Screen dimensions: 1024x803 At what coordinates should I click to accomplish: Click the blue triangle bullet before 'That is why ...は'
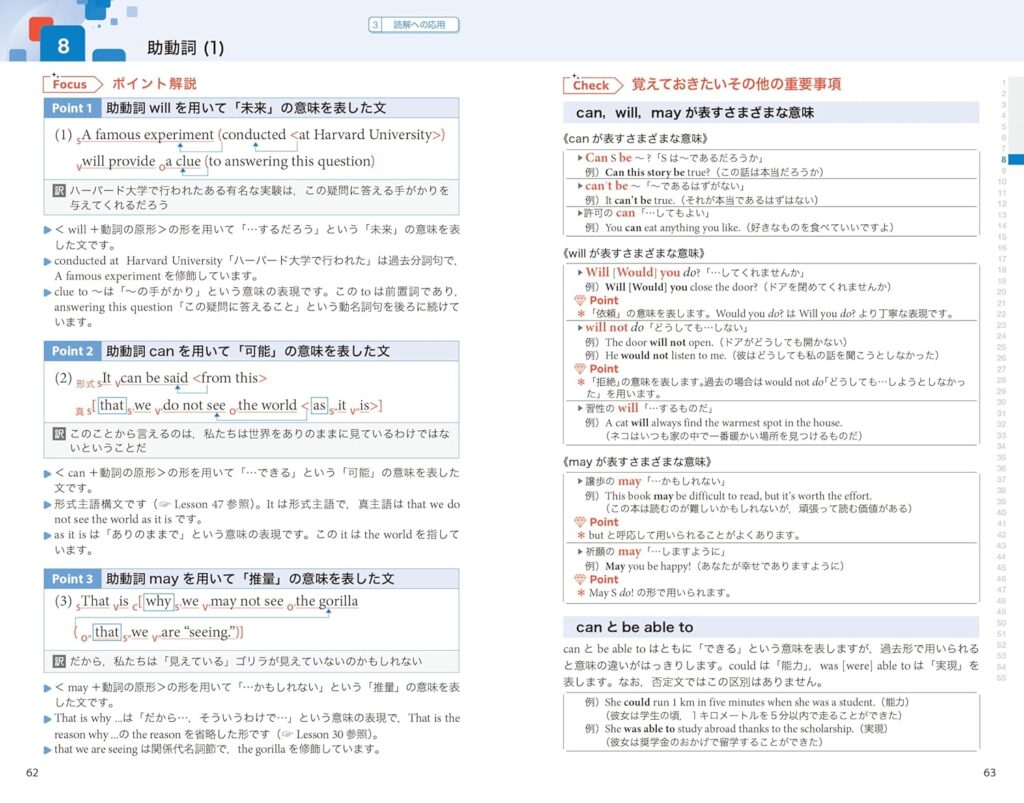coord(48,719)
